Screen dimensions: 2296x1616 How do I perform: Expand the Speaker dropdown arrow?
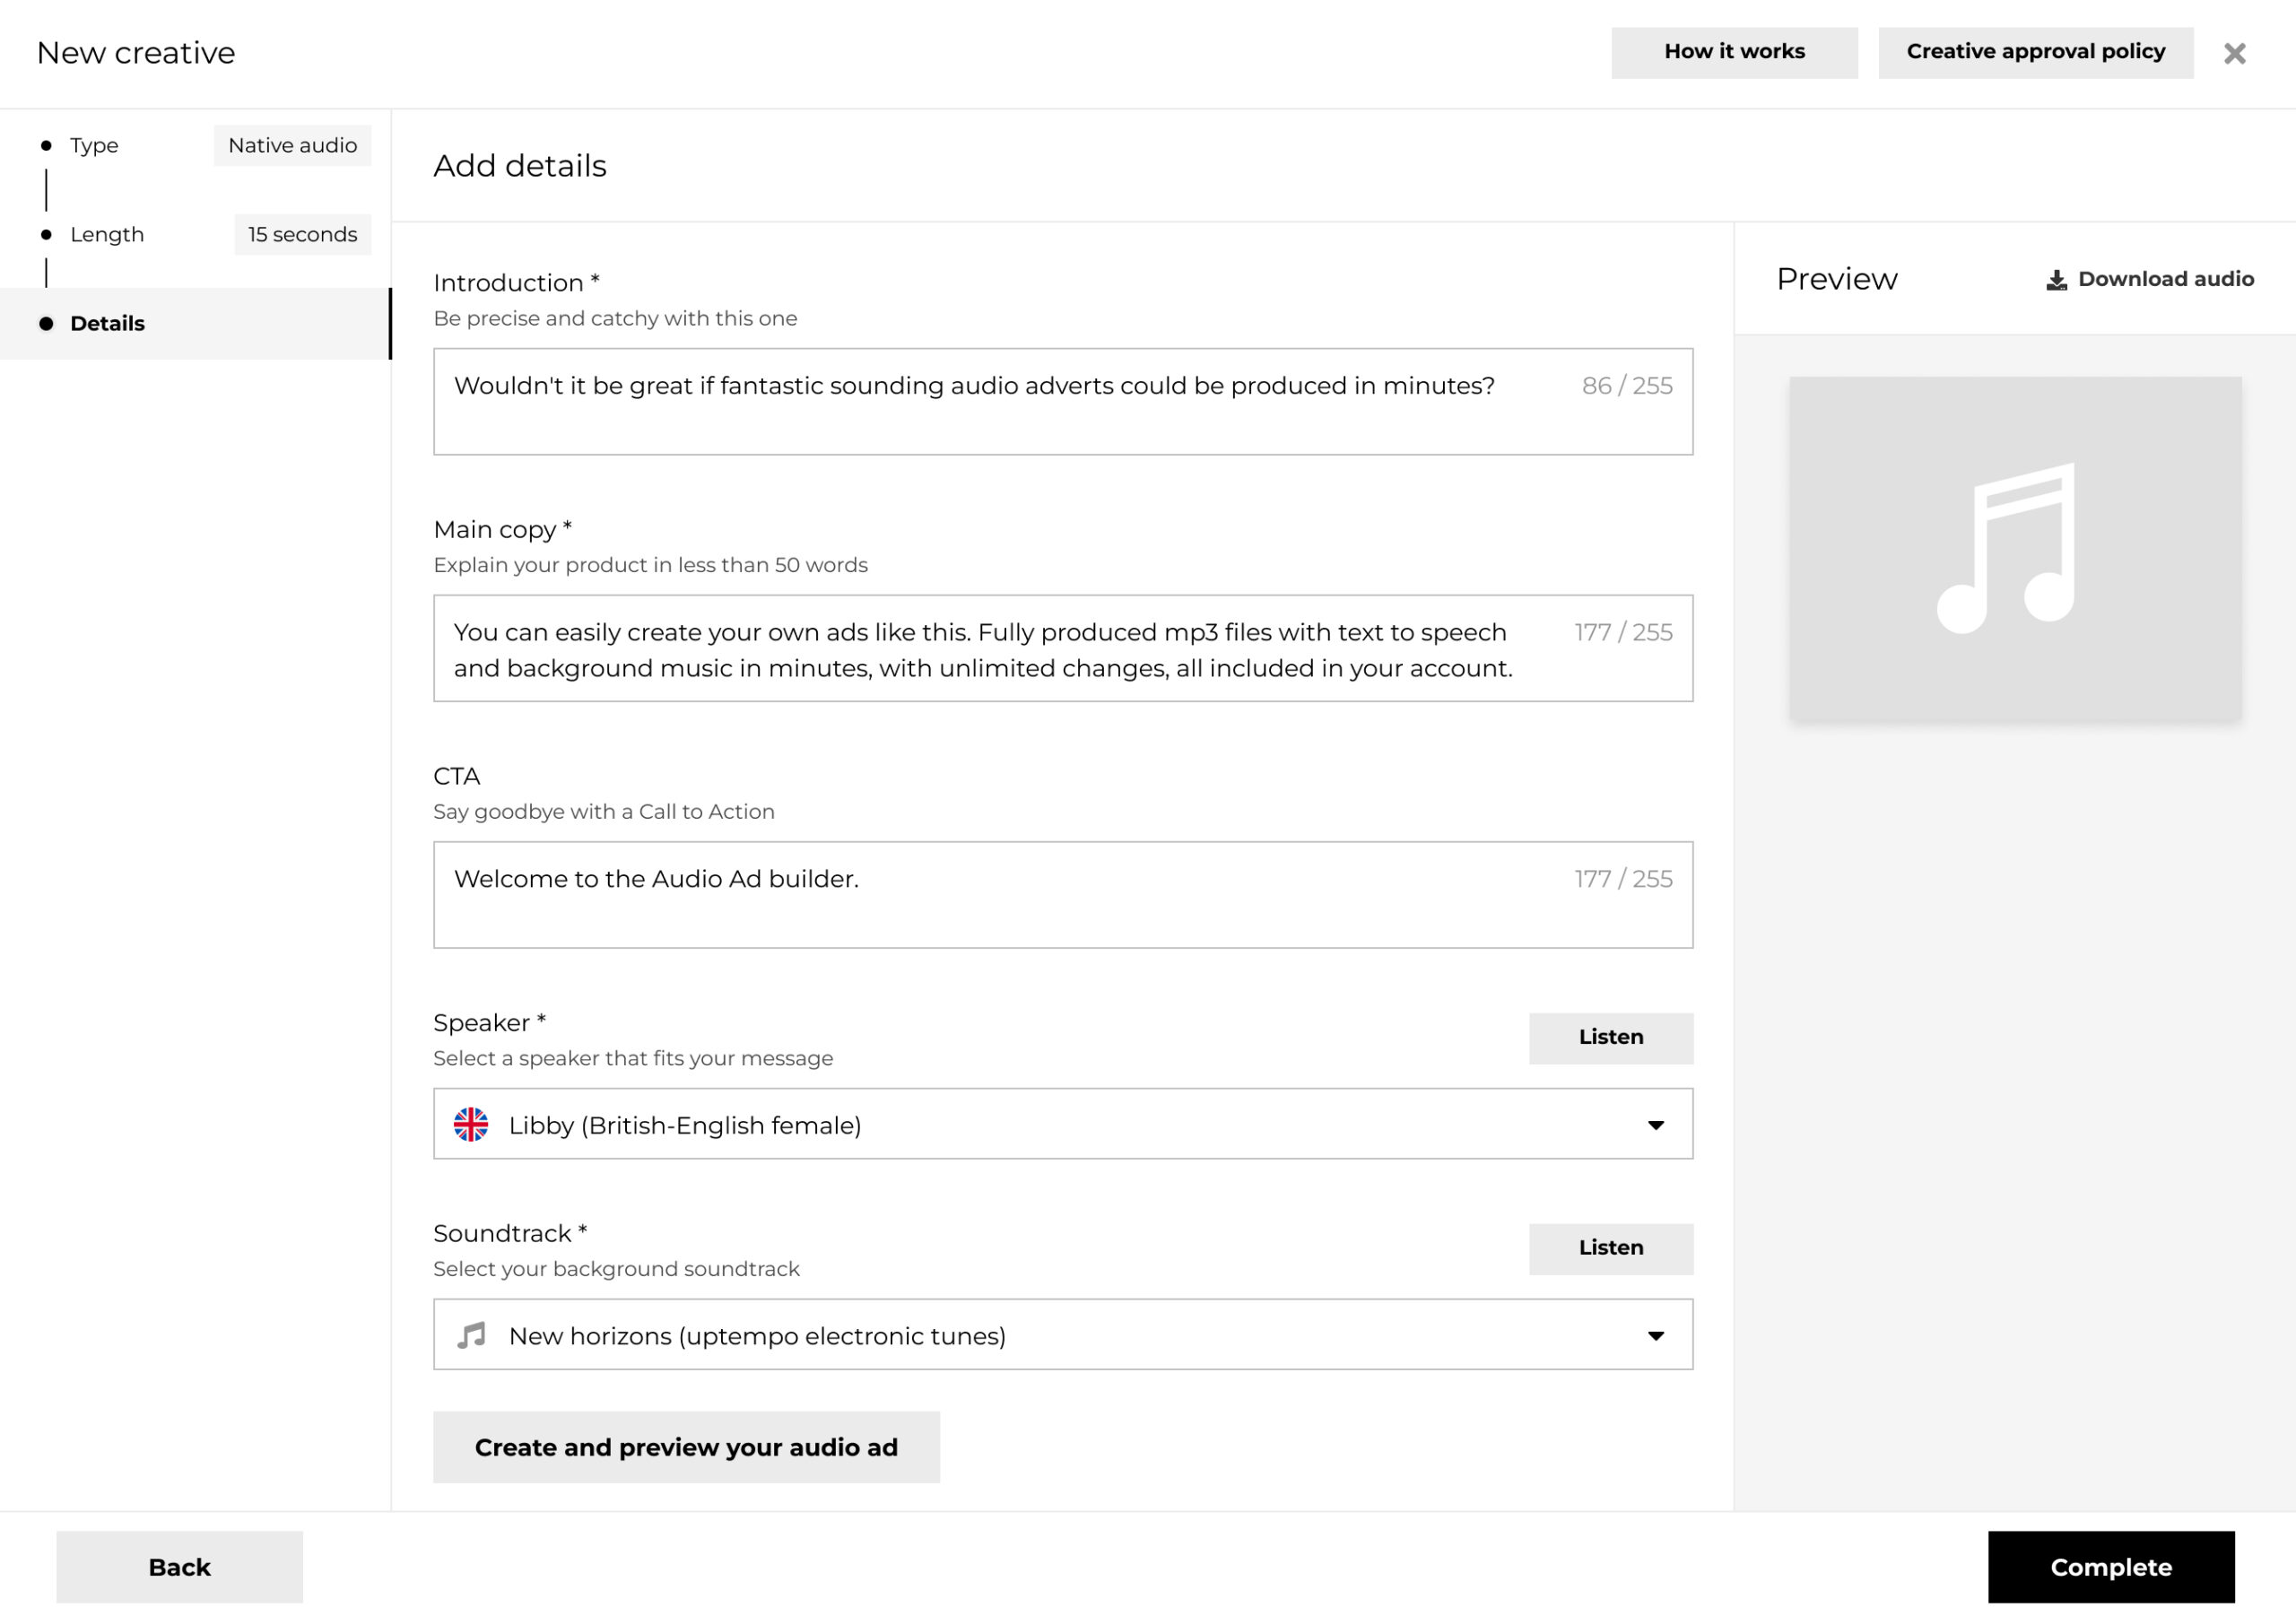pyautogui.click(x=1656, y=1126)
